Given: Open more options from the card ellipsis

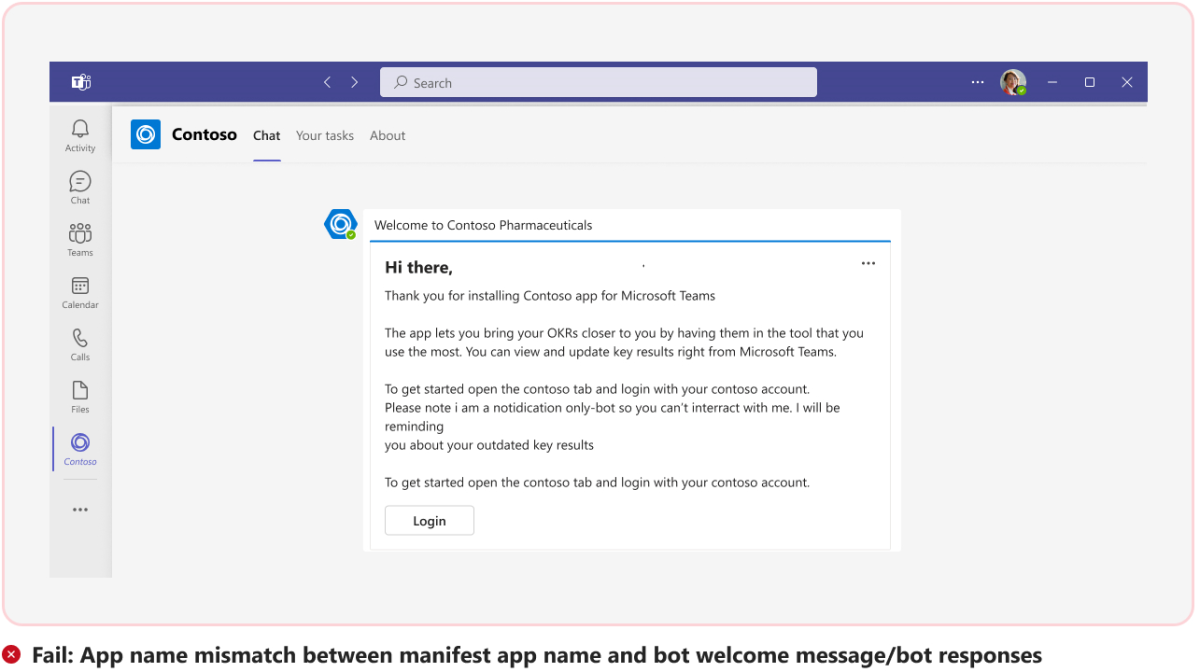Looking at the screenshot, I should [x=867, y=263].
